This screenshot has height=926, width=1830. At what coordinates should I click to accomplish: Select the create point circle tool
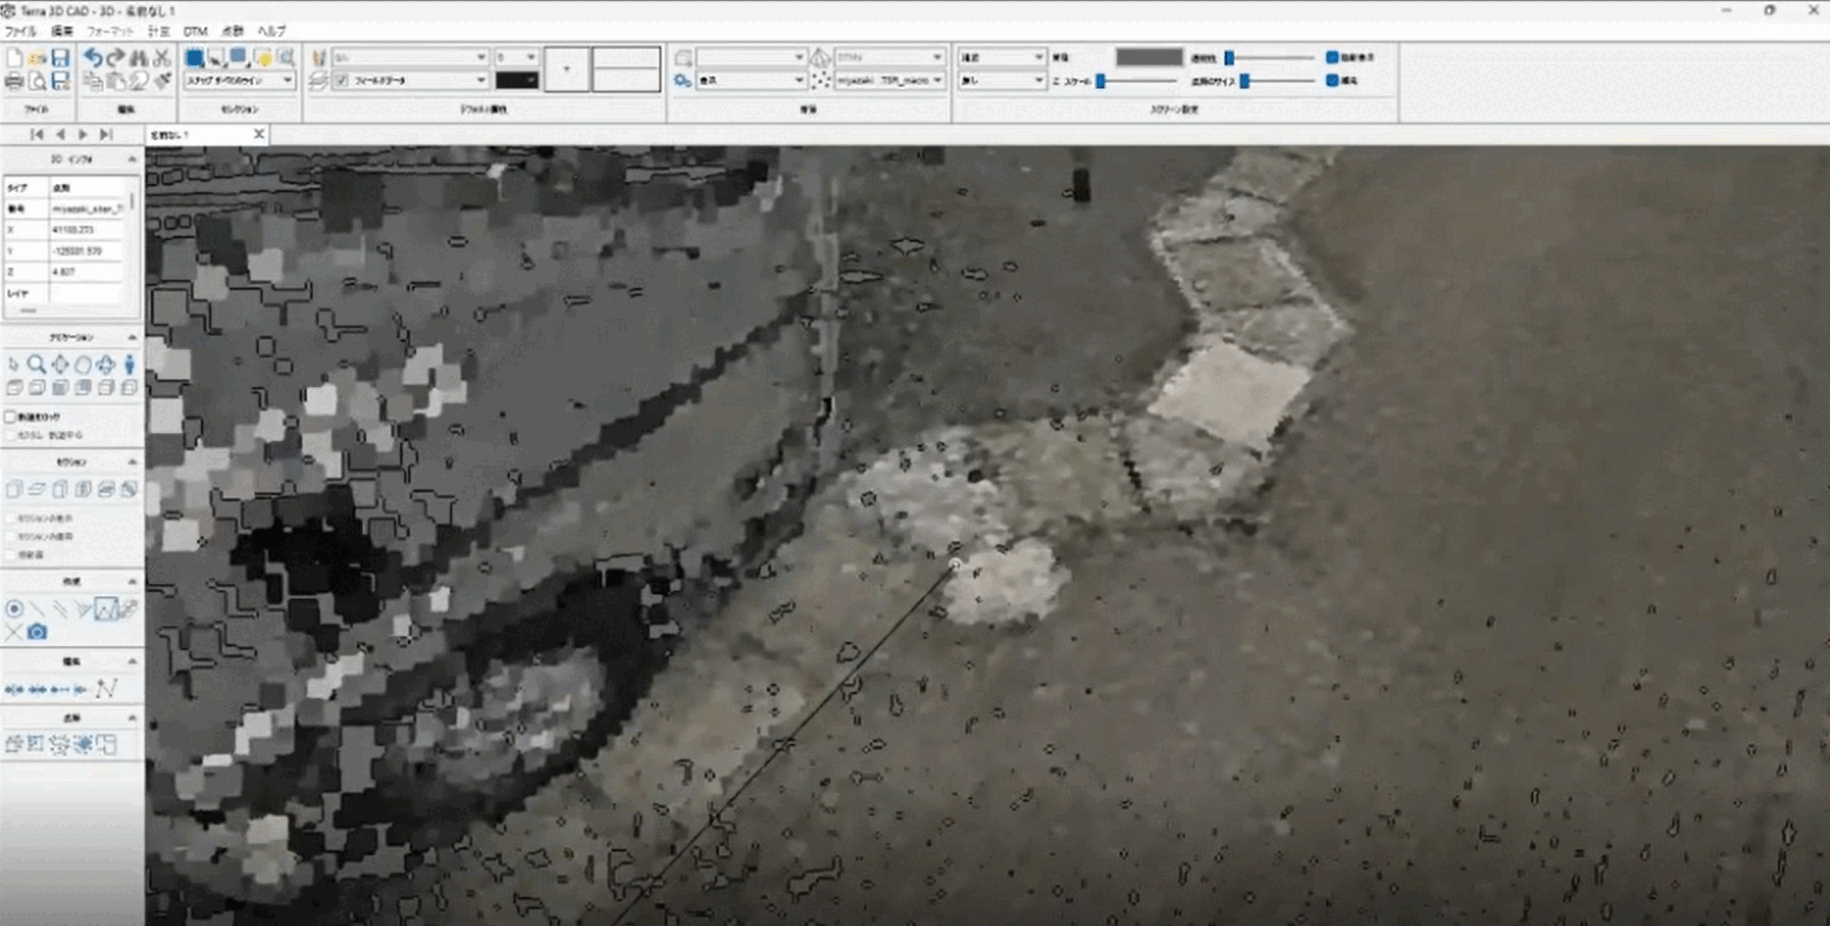coord(14,609)
